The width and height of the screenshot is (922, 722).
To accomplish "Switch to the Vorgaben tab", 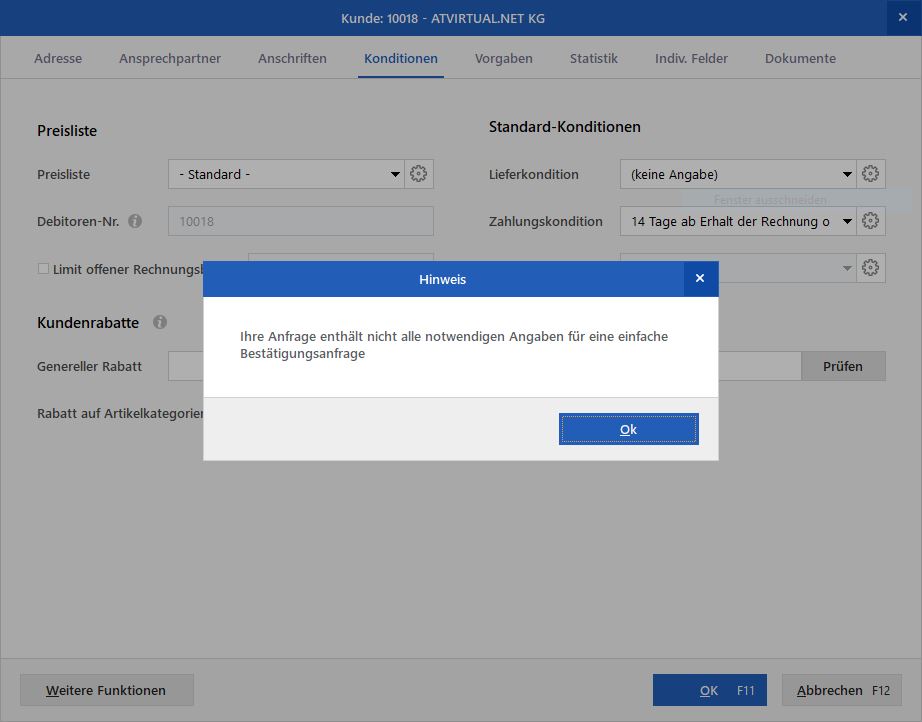I will (504, 58).
